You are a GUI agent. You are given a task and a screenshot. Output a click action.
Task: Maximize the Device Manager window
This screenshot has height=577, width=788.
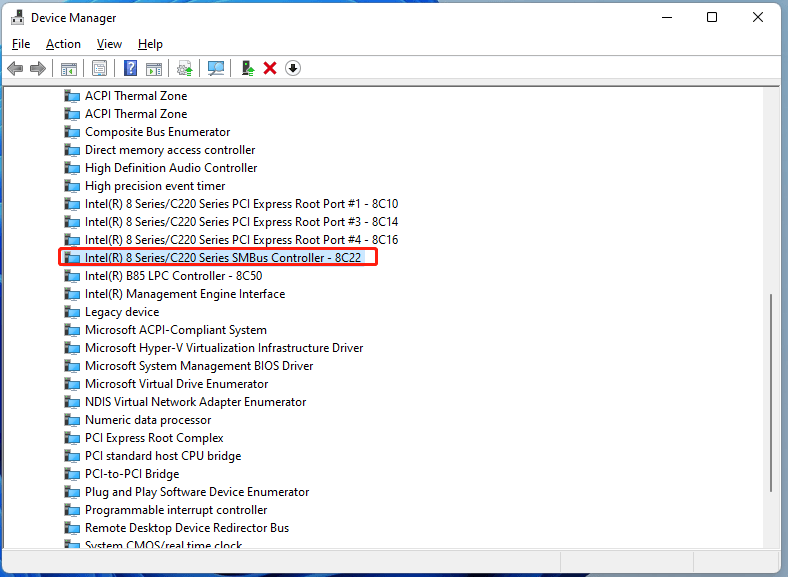point(712,18)
